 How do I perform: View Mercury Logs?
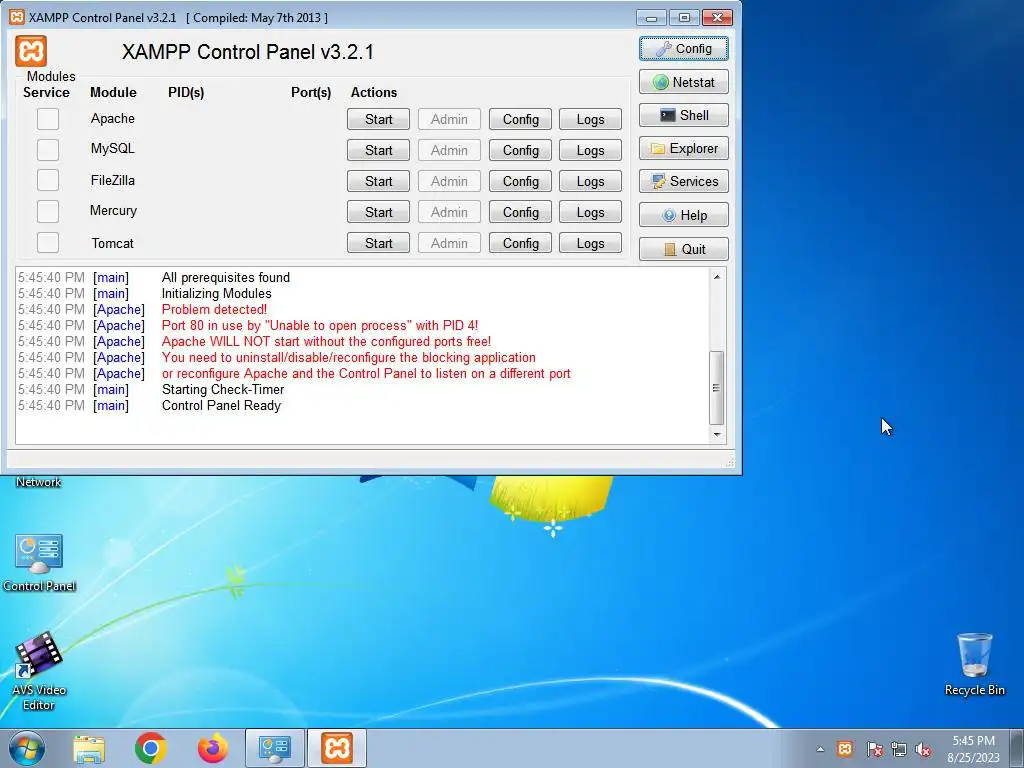(x=590, y=212)
